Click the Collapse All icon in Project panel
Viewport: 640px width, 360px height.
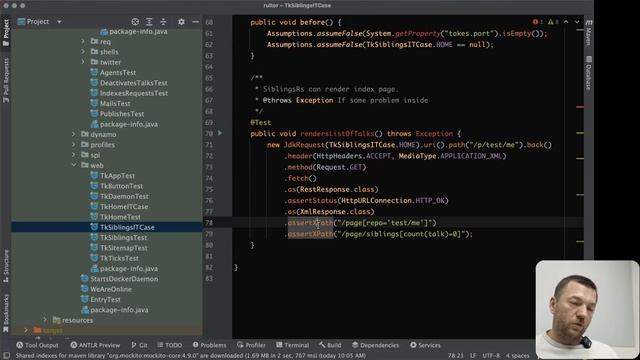coord(163,22)
